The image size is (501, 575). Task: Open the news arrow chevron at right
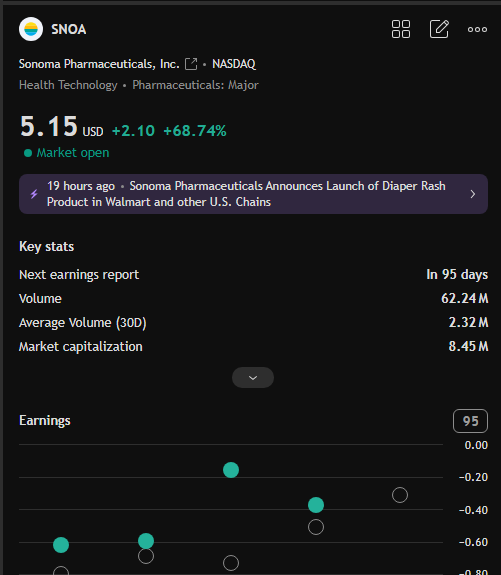[473, 194]
